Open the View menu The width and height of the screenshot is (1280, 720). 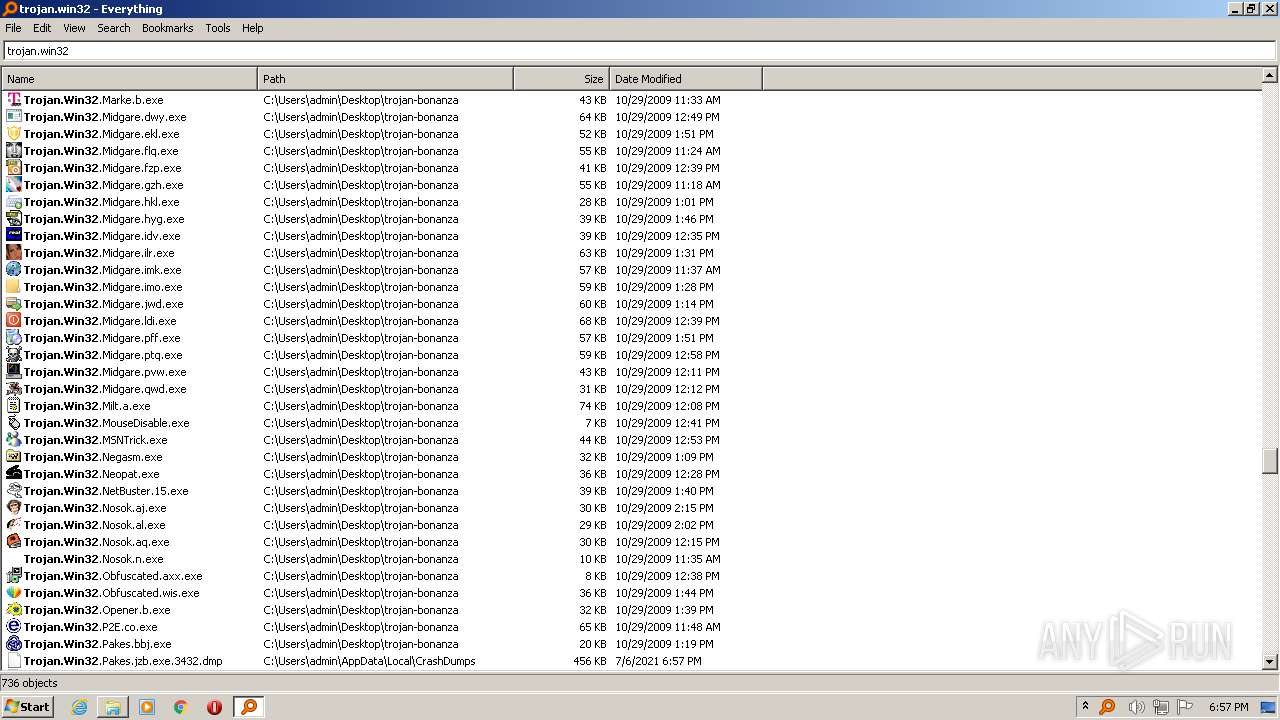pos(74,28)
